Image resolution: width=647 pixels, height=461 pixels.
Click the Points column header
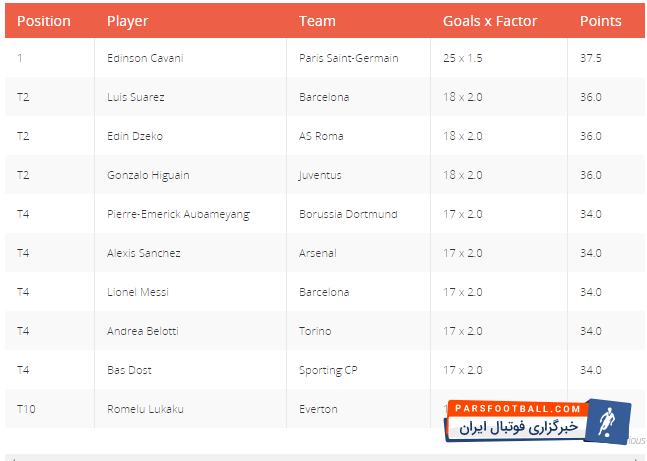[600, 21]
